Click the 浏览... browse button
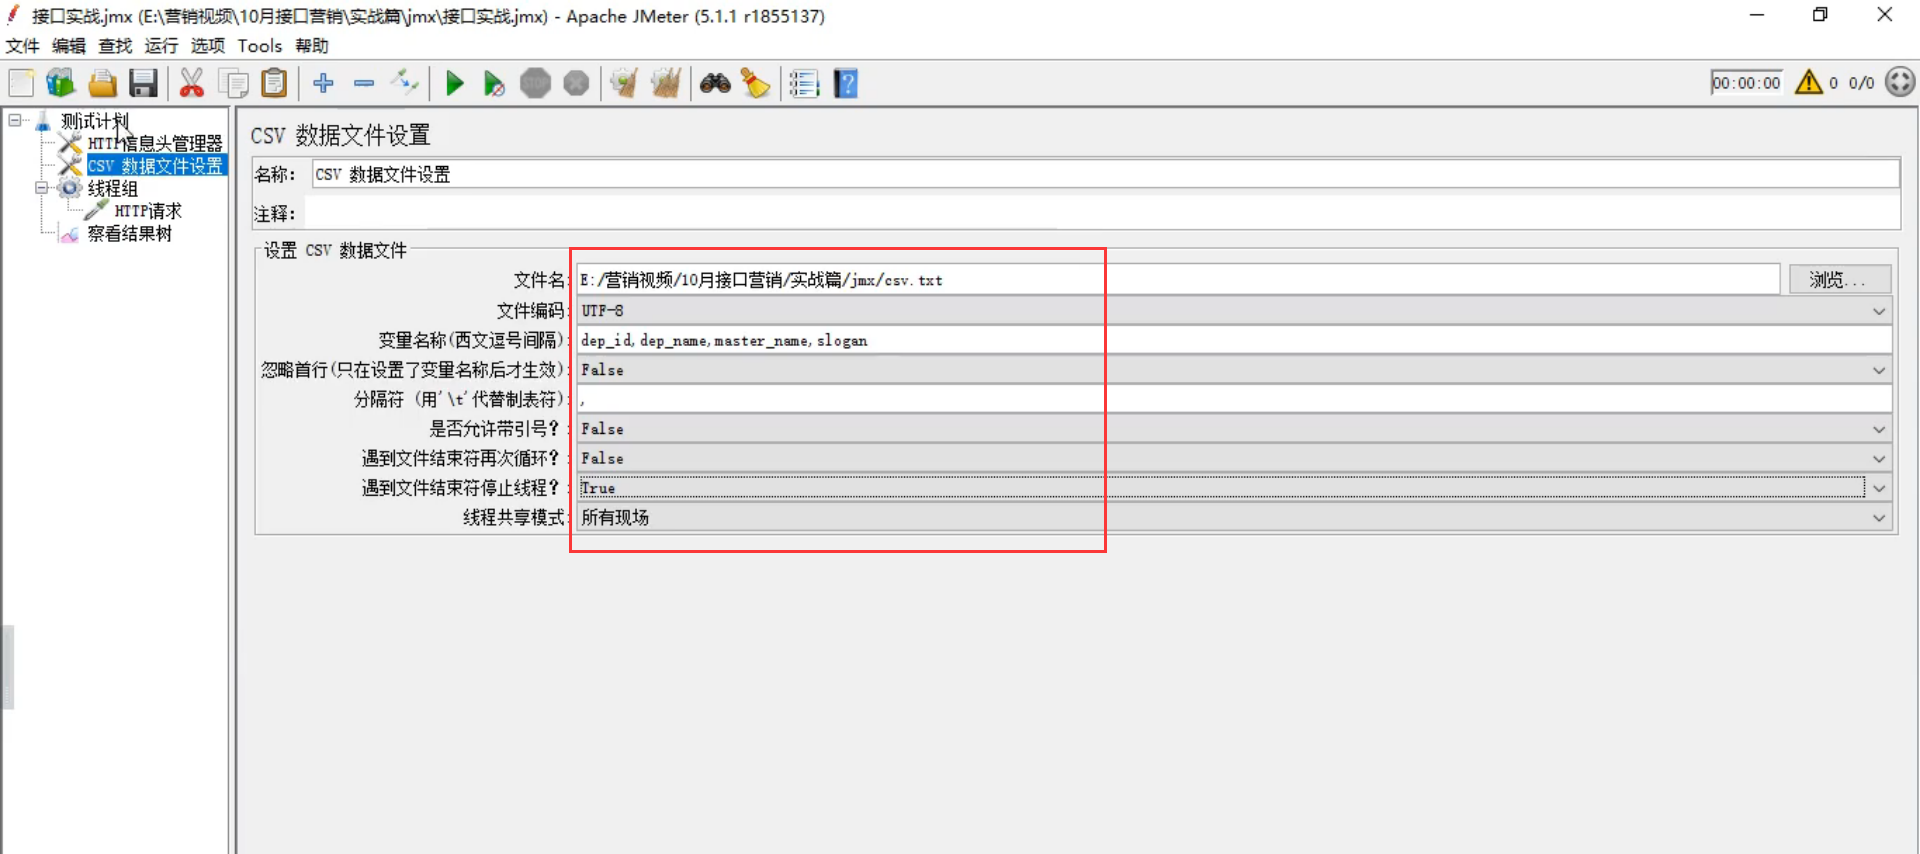Image resolution: width=1920 pixels, height=854 pixels. tap(1838, 280)
